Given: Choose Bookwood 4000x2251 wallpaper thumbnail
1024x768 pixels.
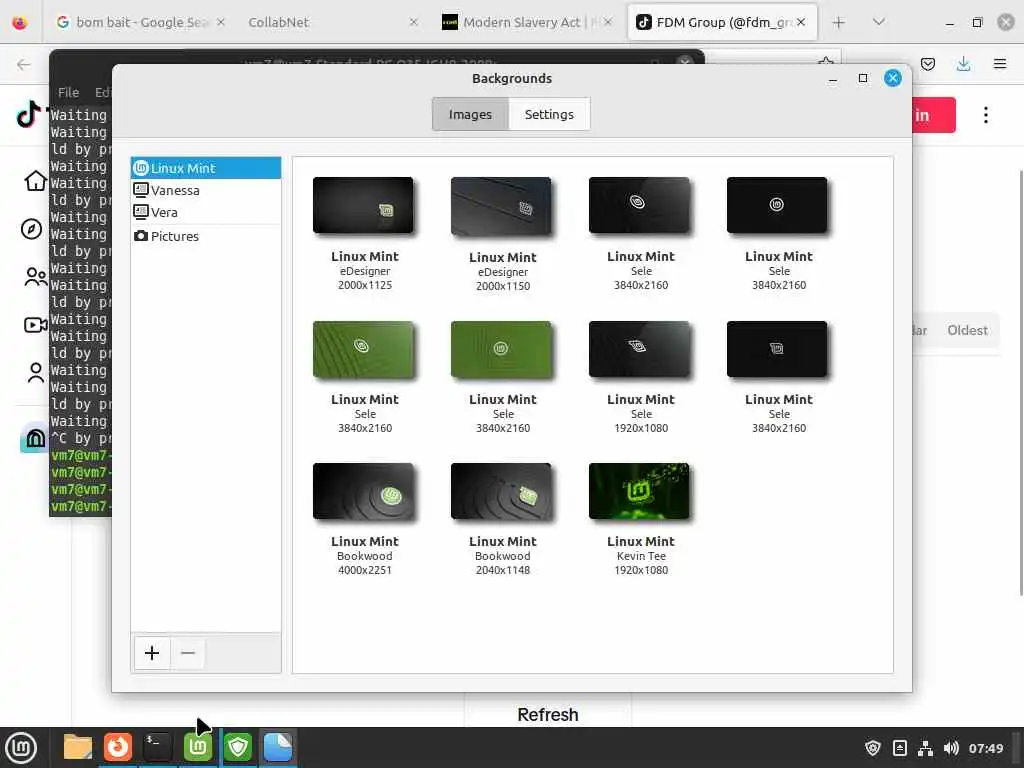Looking at the screenshot, I should 363,491.
